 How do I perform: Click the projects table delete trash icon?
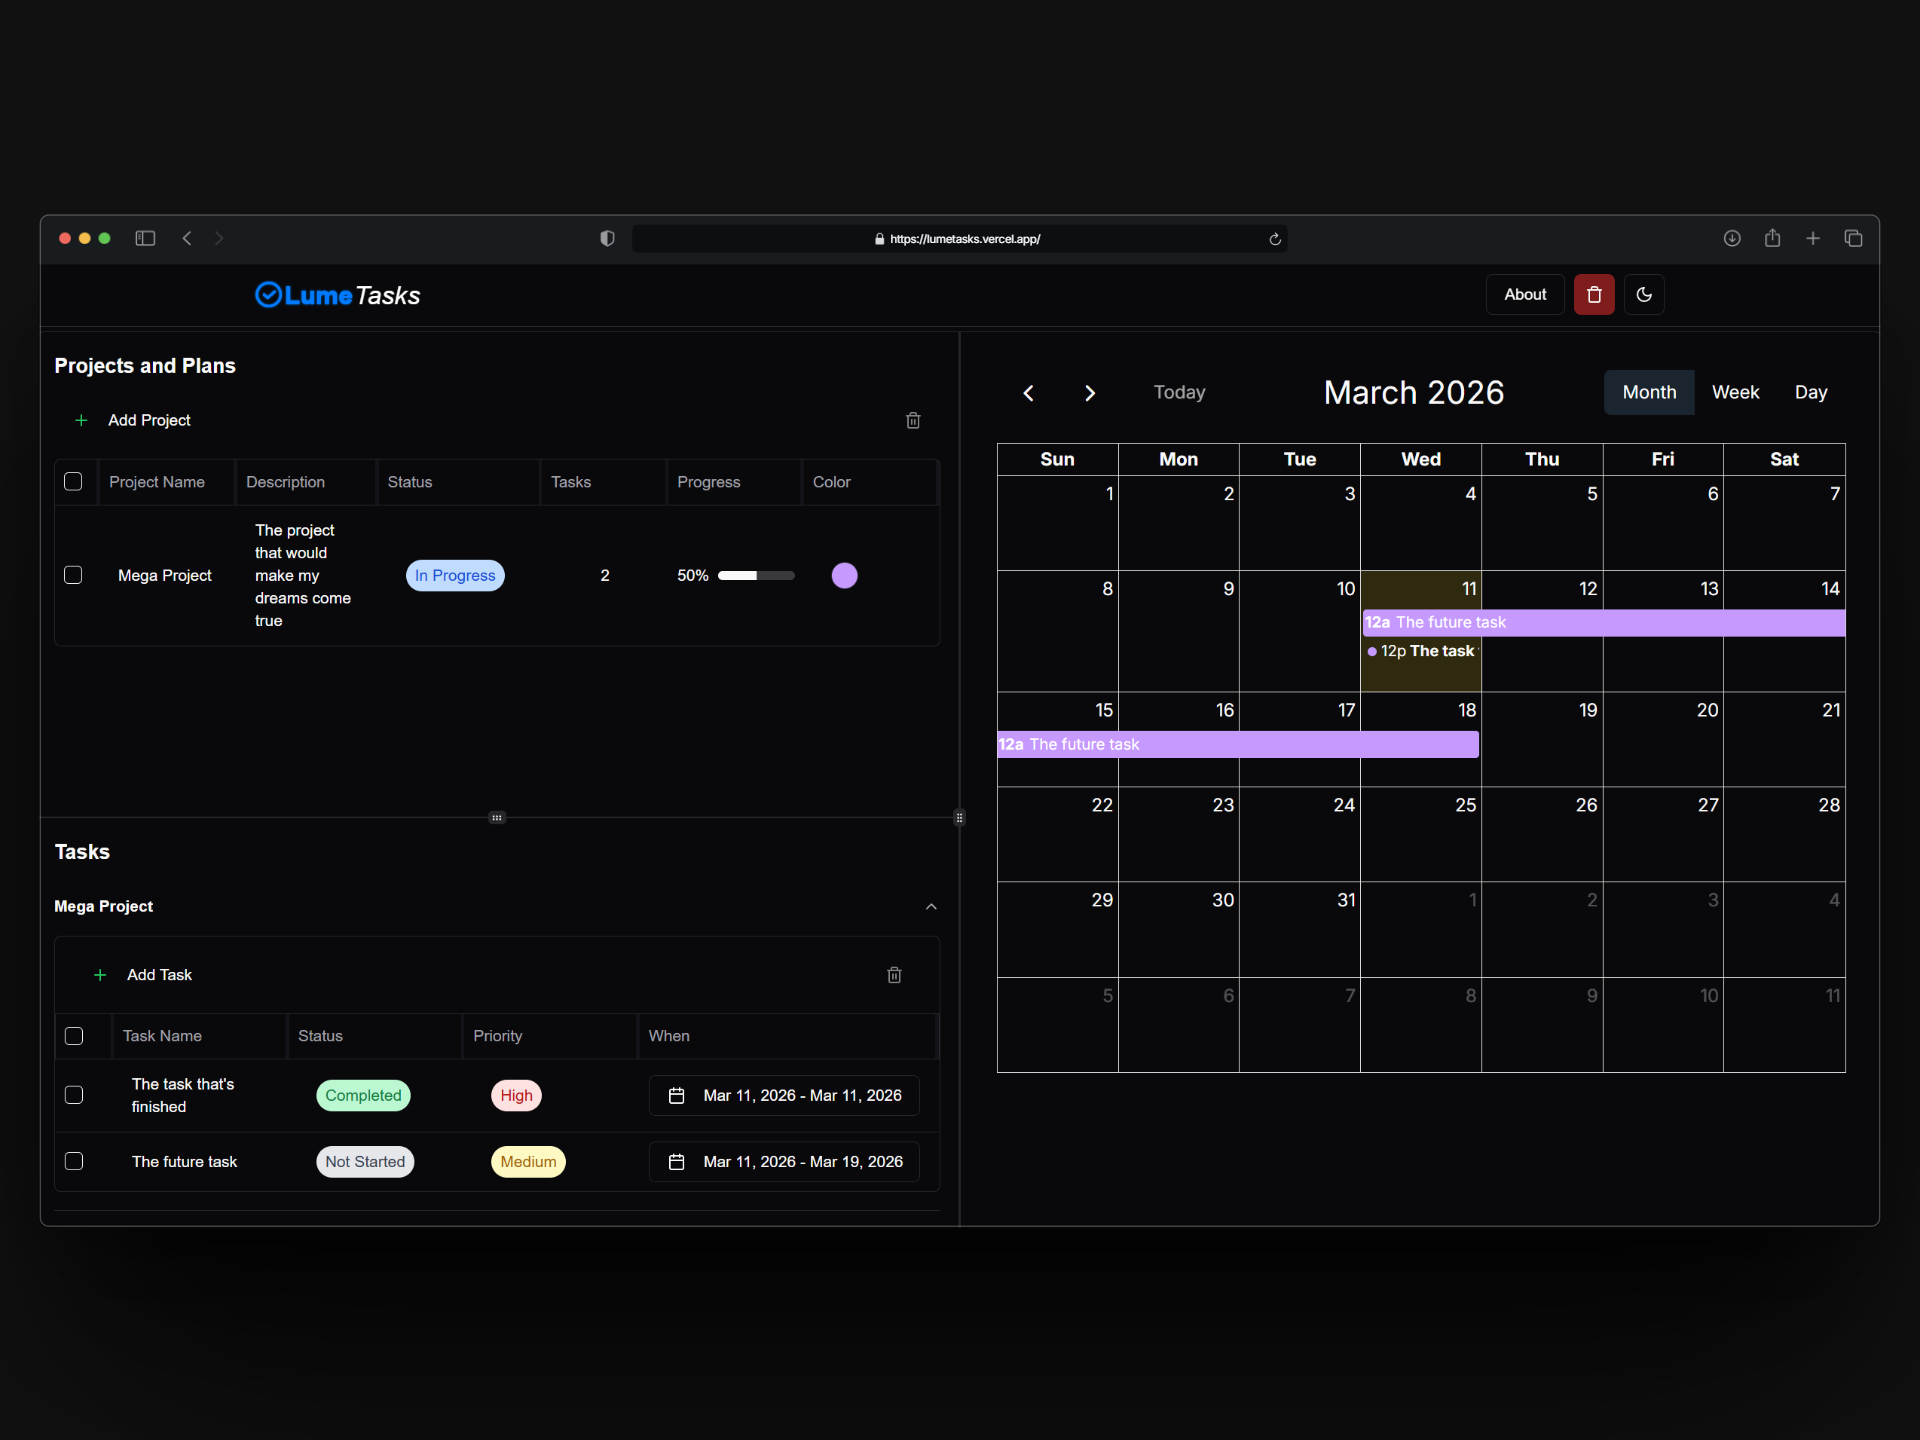[913, 420]
